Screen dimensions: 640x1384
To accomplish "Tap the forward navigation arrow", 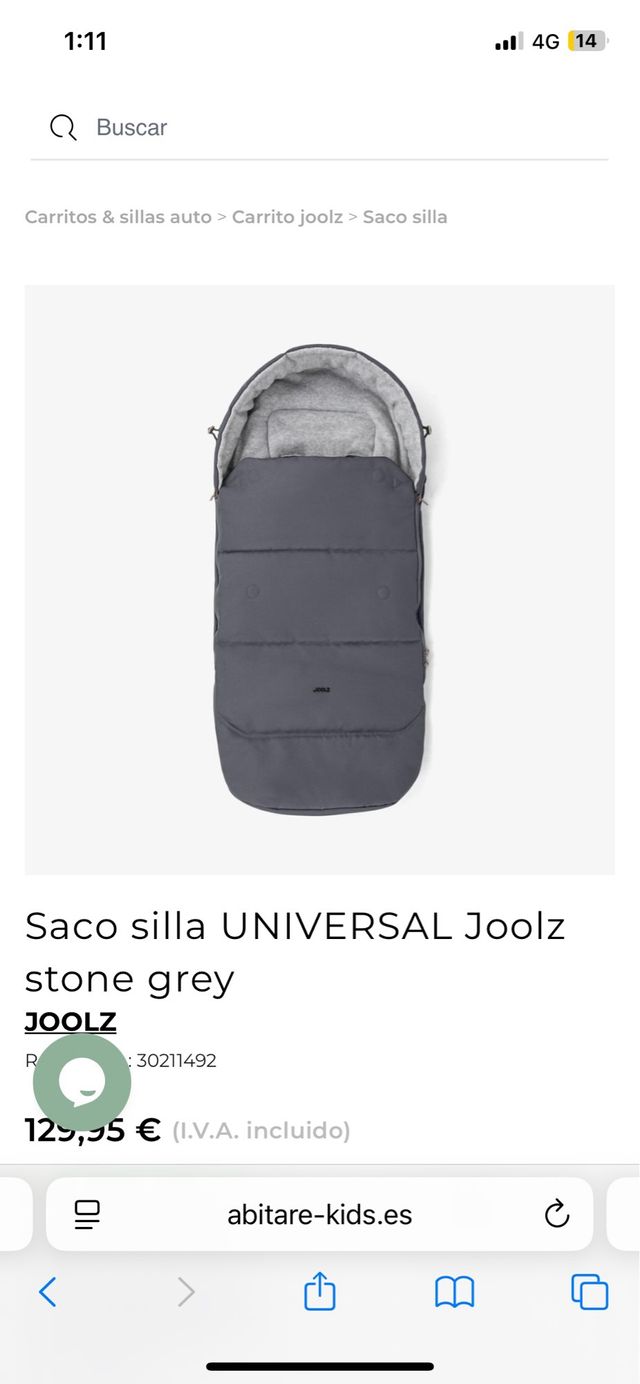I will pos(186,1292).
